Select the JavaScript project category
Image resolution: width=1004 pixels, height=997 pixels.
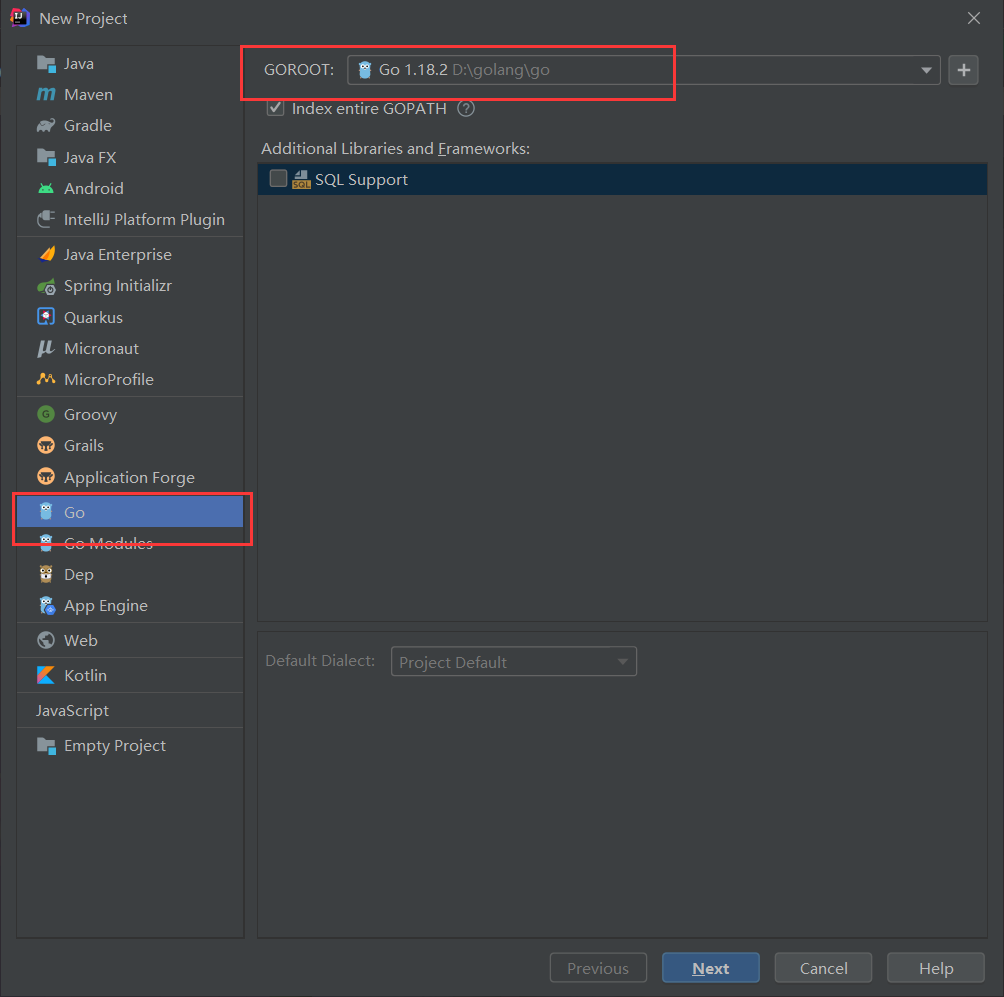tap(130, 710)
